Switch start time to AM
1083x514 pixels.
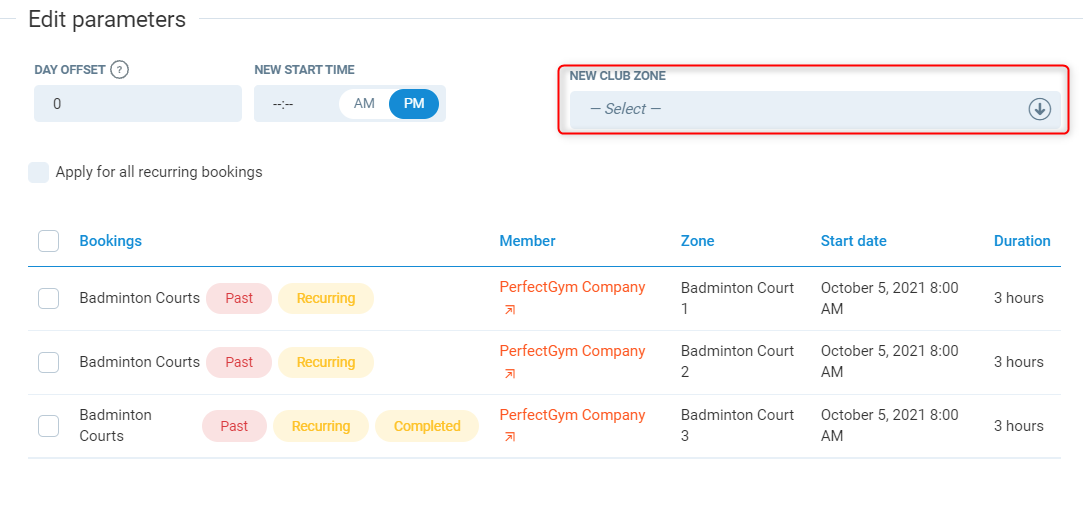click(364, 104)
